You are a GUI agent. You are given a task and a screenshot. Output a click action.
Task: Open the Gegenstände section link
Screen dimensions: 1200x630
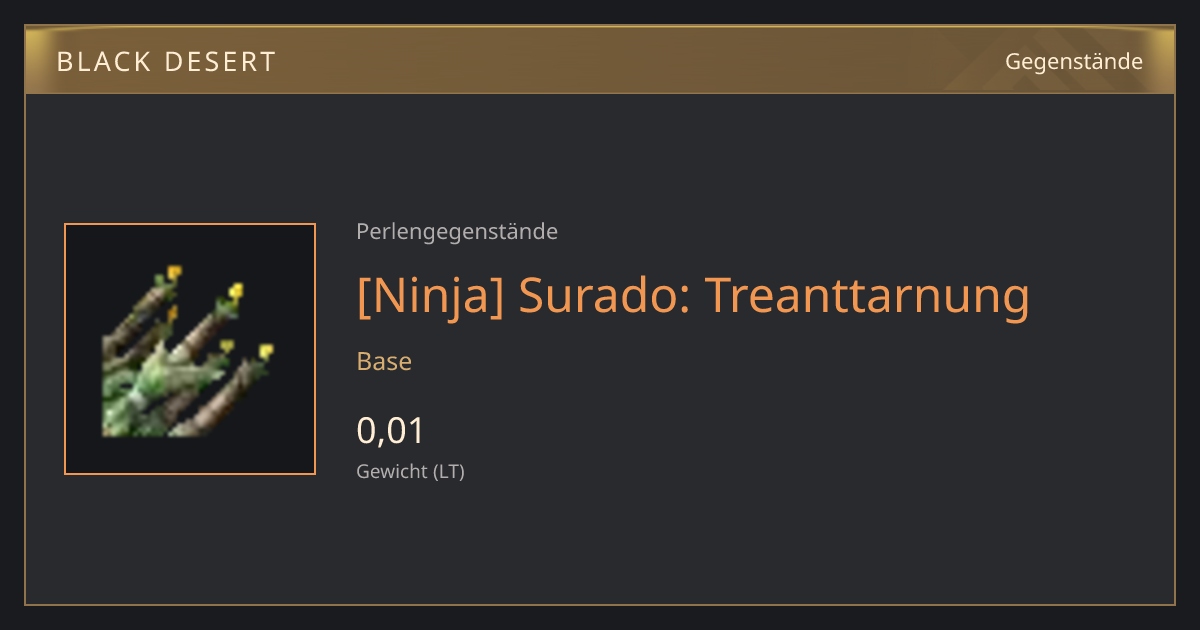coord(1073,61)
